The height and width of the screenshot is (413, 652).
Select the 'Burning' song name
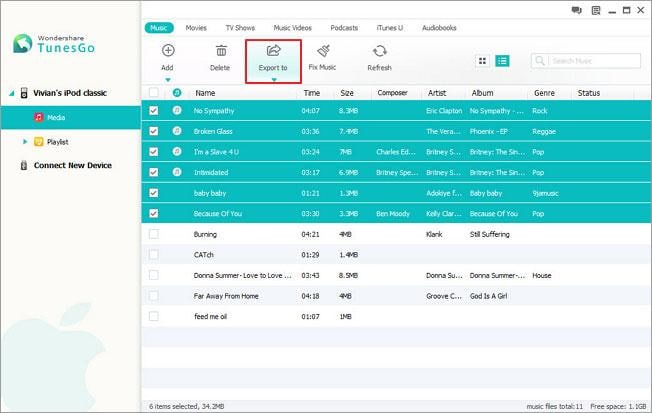click(x=205, y=234)
